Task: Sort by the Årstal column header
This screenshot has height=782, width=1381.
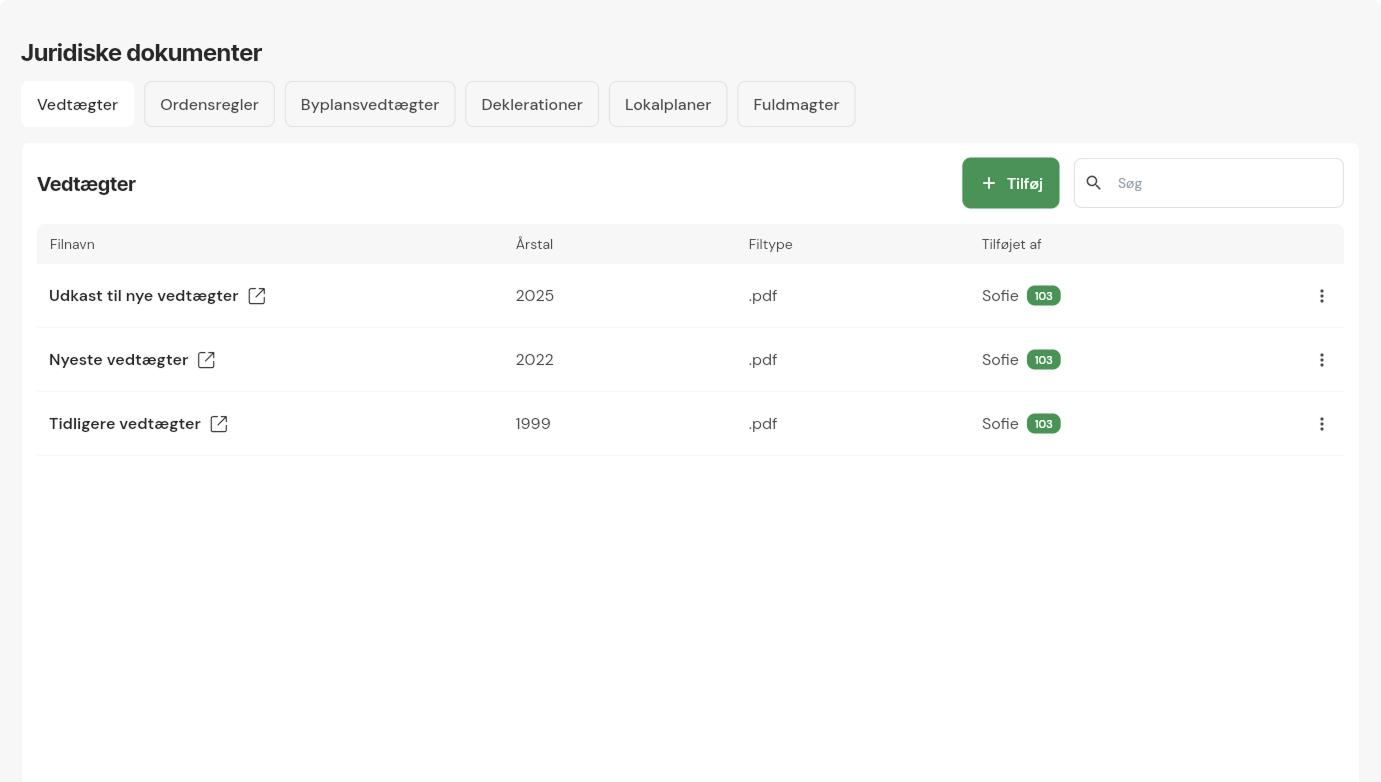Action: point(534,244)
